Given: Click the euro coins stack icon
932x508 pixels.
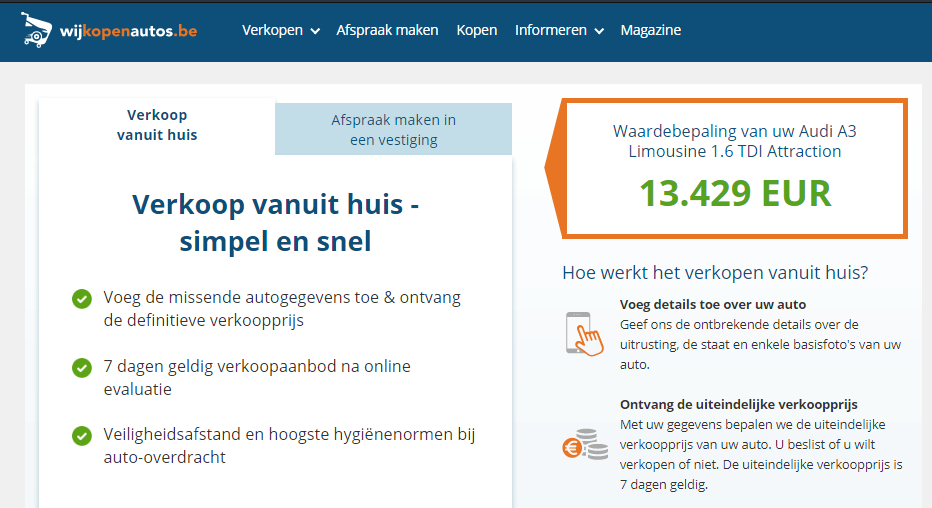Looking at the screenshot, I should [x=585, y=445].
